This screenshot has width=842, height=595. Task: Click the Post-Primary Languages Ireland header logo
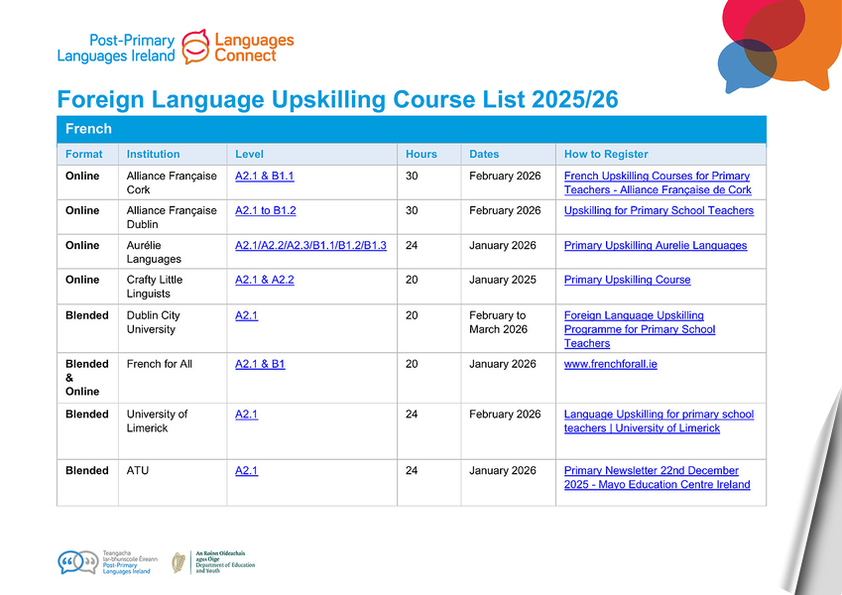(116, 48)
